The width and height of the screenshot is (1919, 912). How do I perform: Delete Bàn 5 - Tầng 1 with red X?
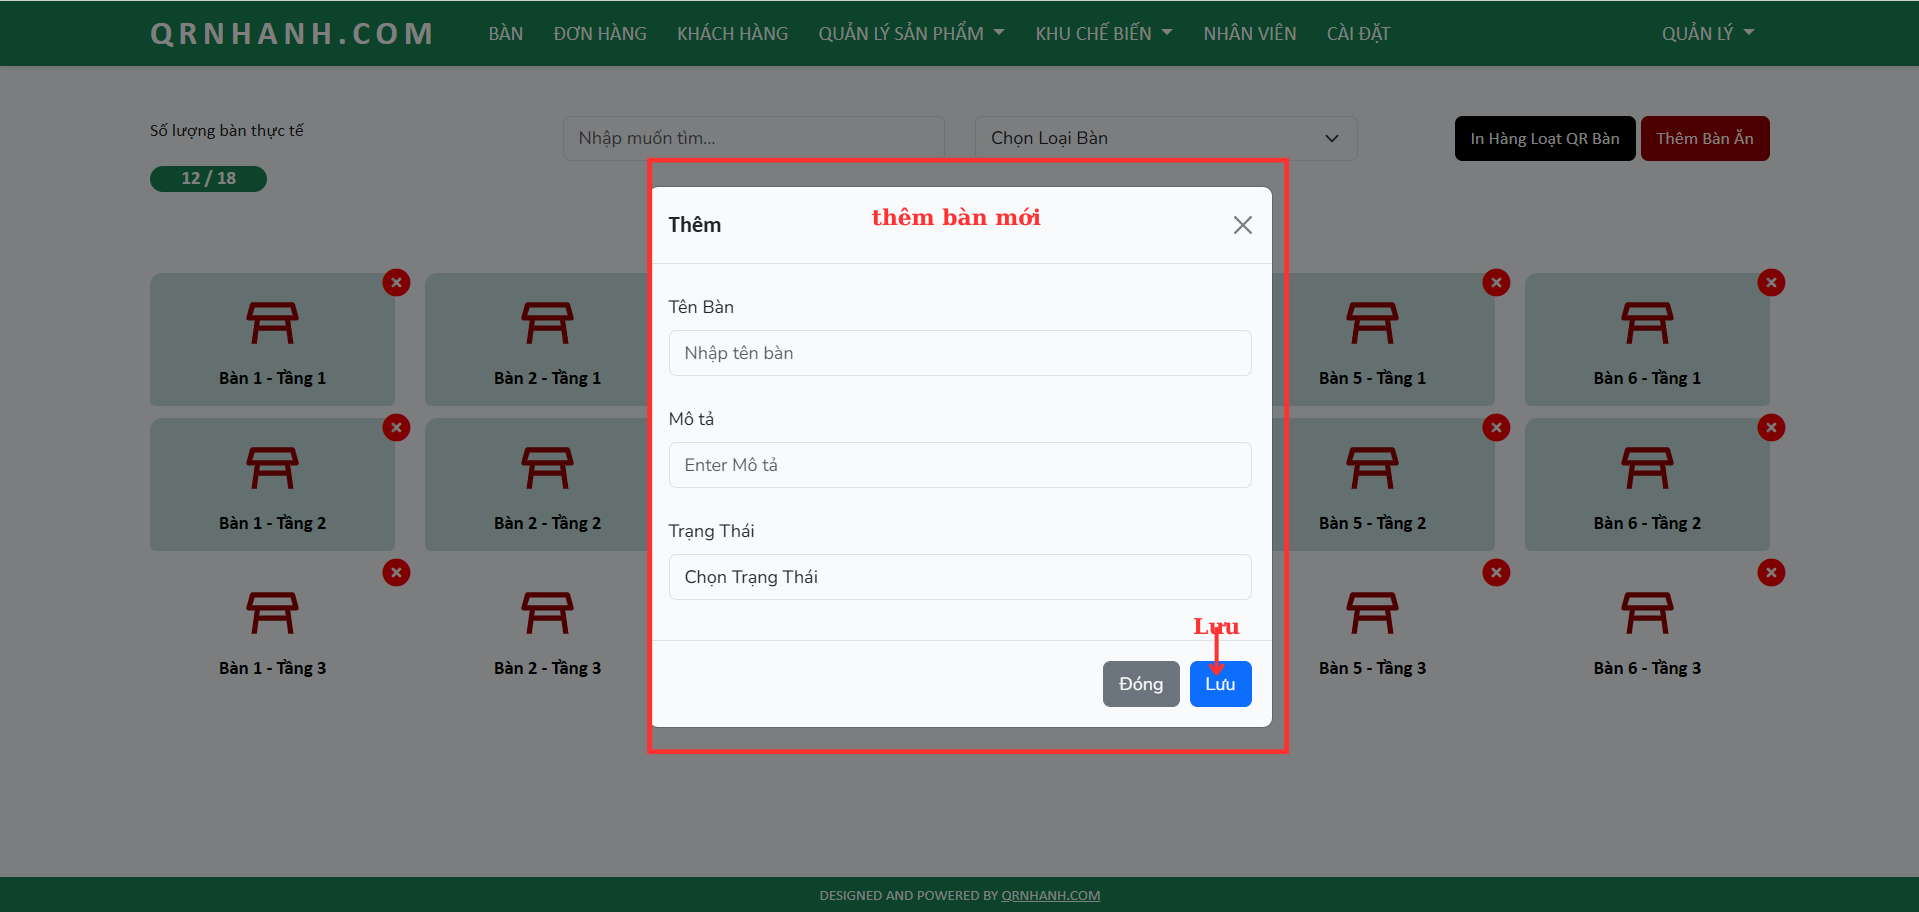click(1496, 283)
